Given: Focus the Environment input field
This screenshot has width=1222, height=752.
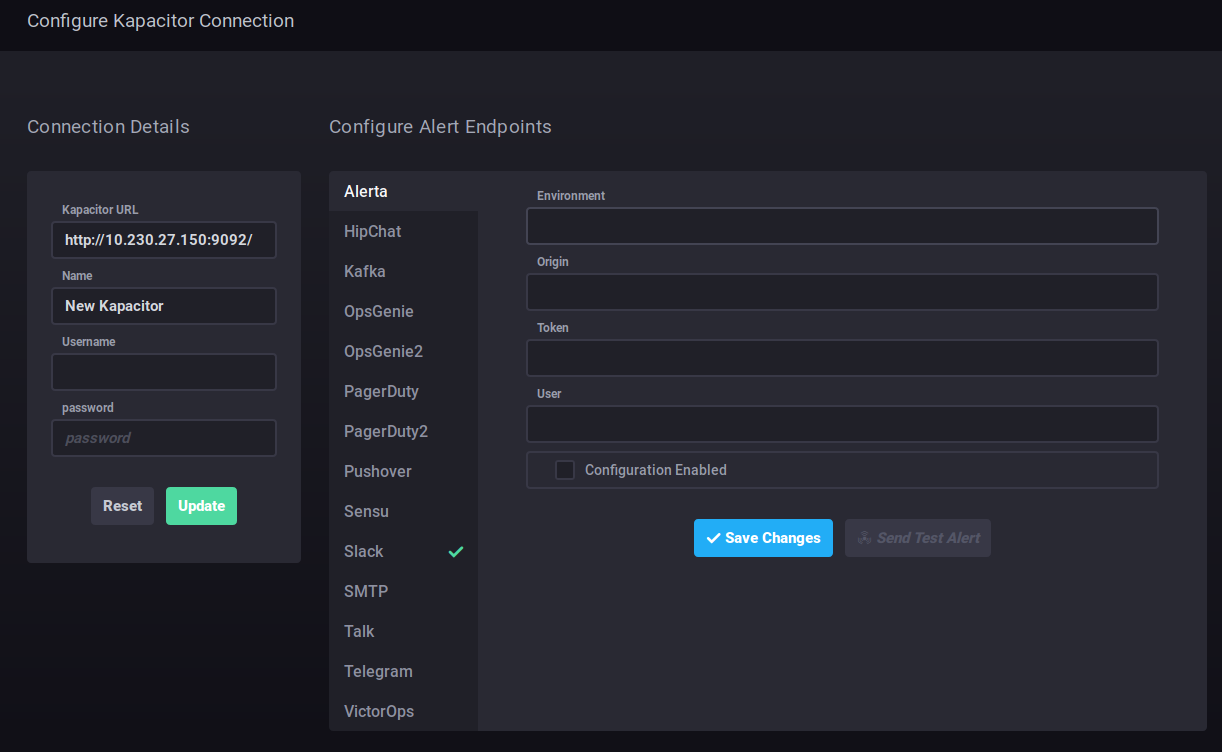Looking at the screenshot, I should pos(842,226).
